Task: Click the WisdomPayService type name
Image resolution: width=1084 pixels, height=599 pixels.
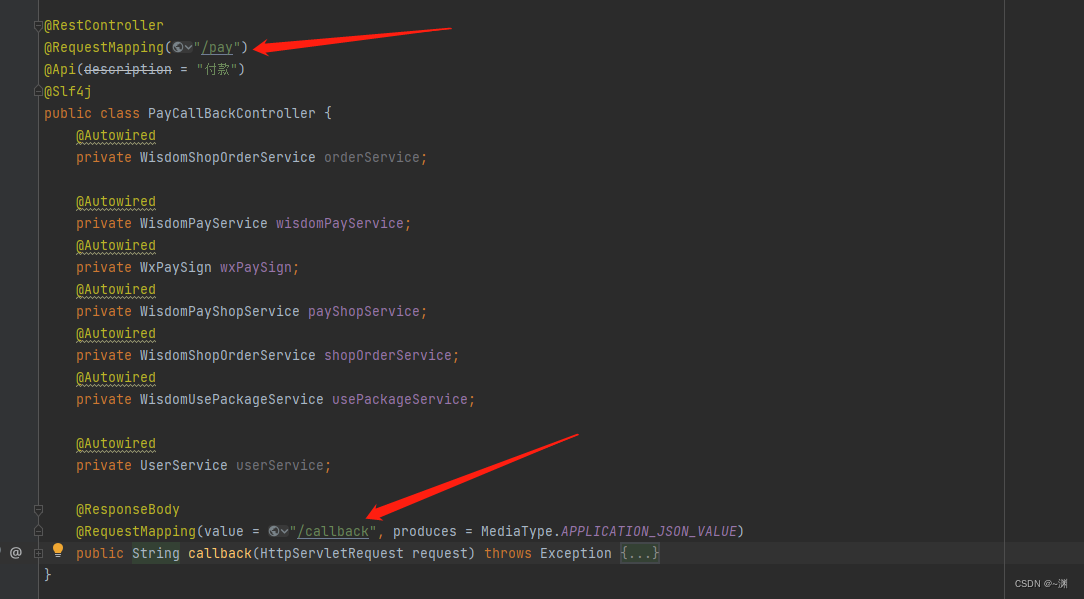Action: coord(204,223)
